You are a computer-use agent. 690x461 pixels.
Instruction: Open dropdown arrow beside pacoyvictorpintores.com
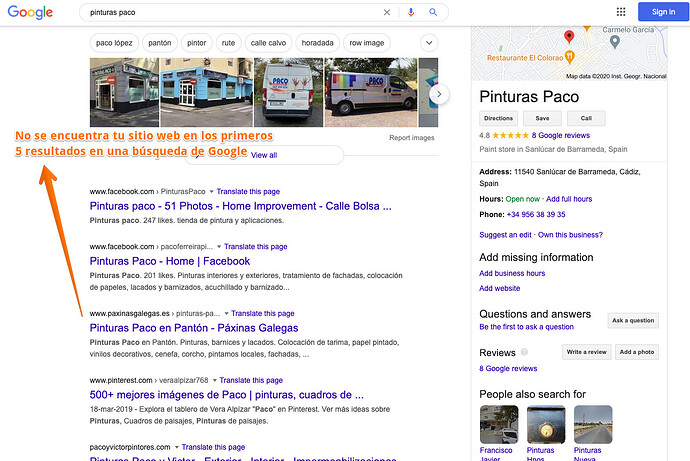tap(177, 447)
